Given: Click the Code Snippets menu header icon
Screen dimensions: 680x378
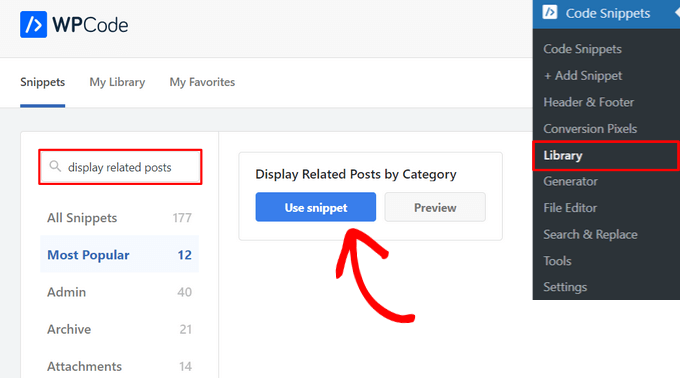Looking at the screenshot, I should click(x=549, y=13).
